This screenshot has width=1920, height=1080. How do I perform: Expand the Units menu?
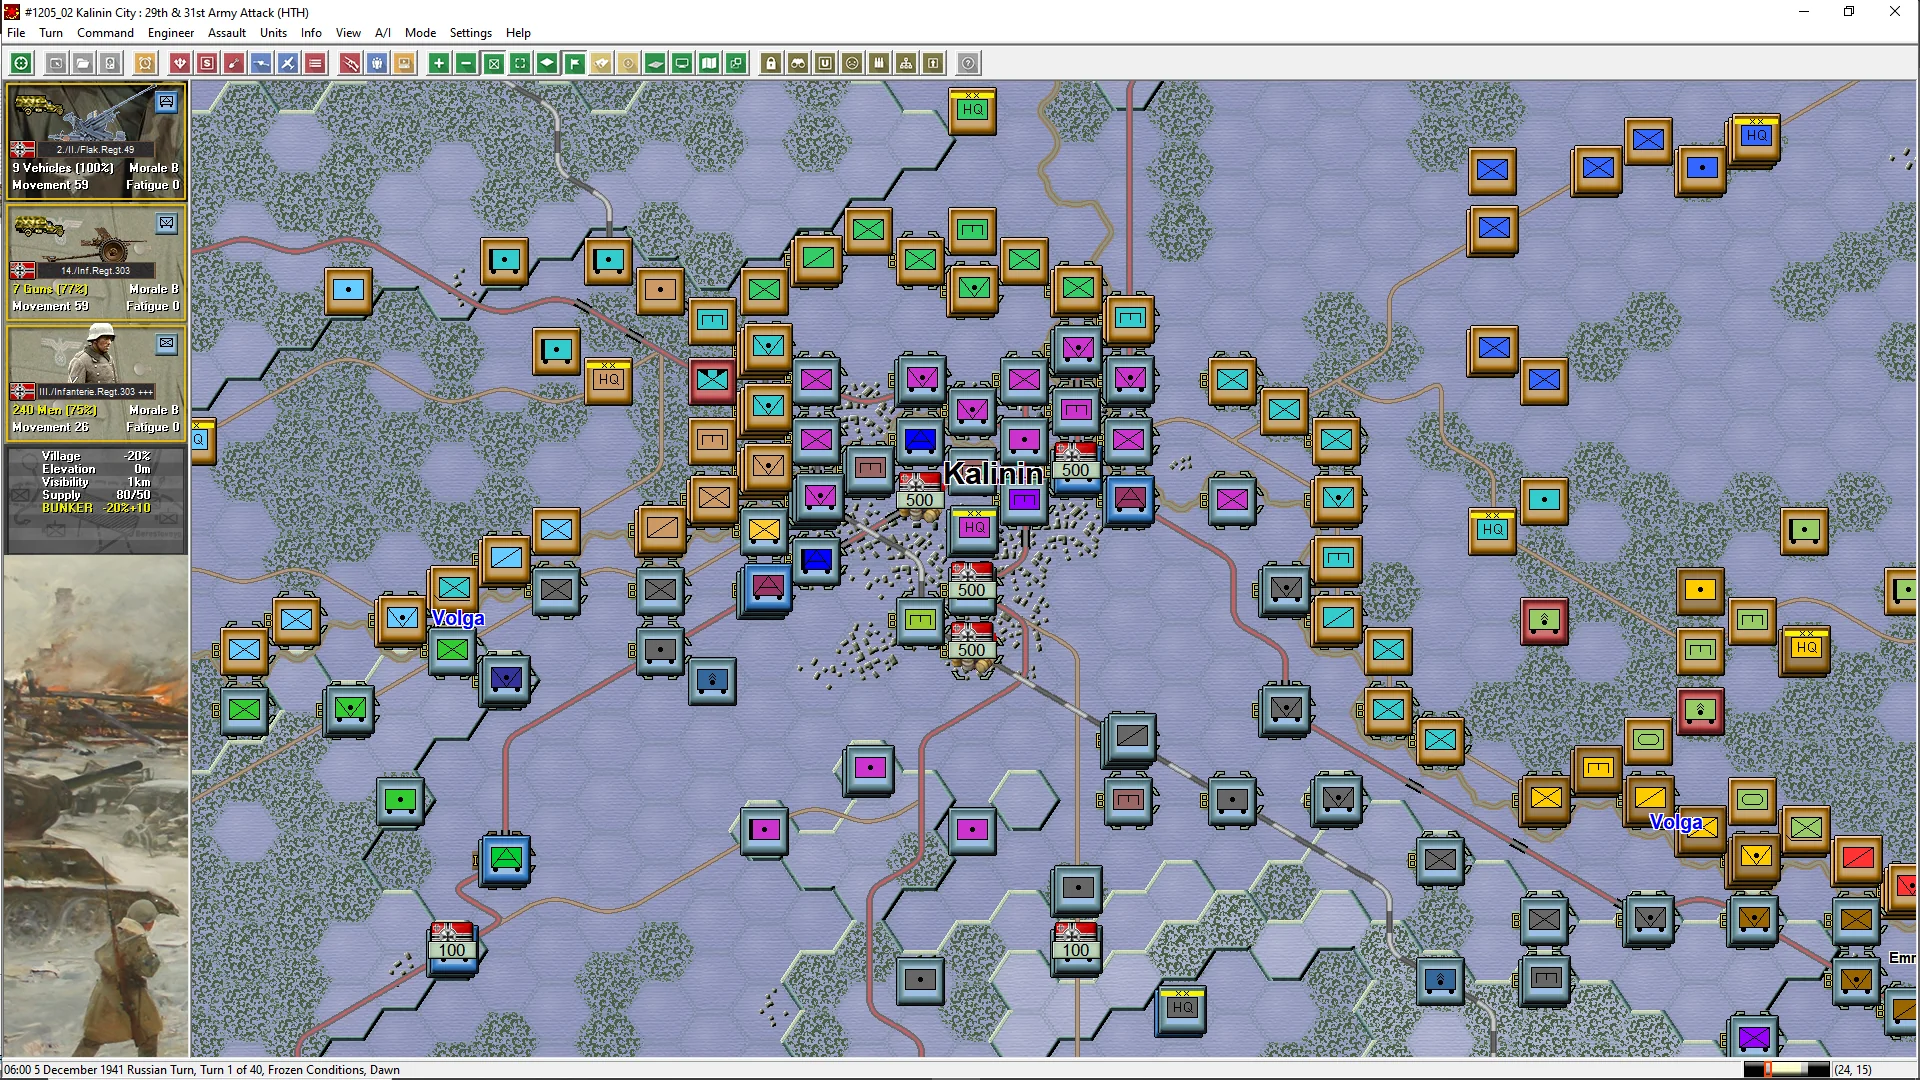273,33
